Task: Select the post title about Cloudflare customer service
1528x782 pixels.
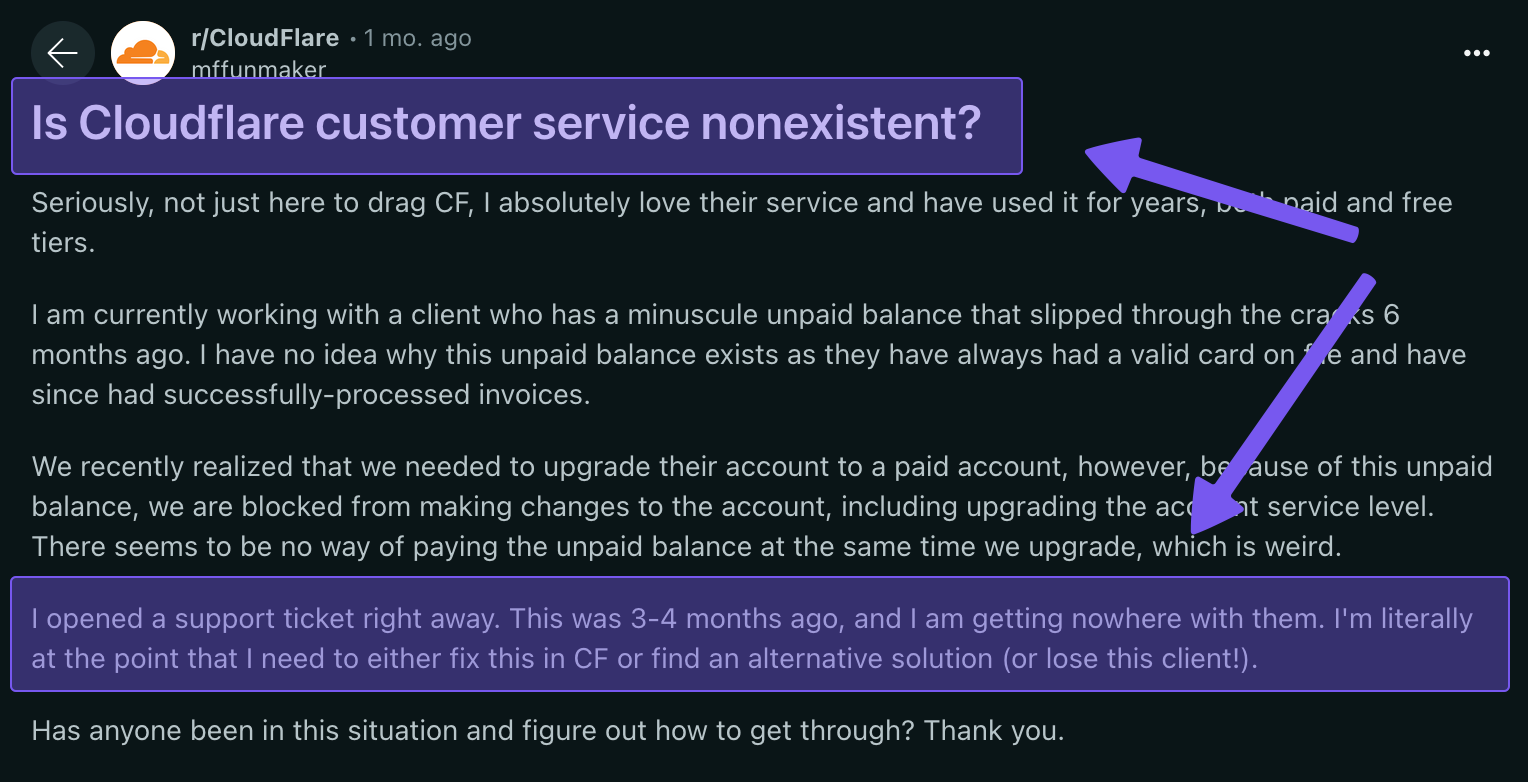Action: point(506,124)
